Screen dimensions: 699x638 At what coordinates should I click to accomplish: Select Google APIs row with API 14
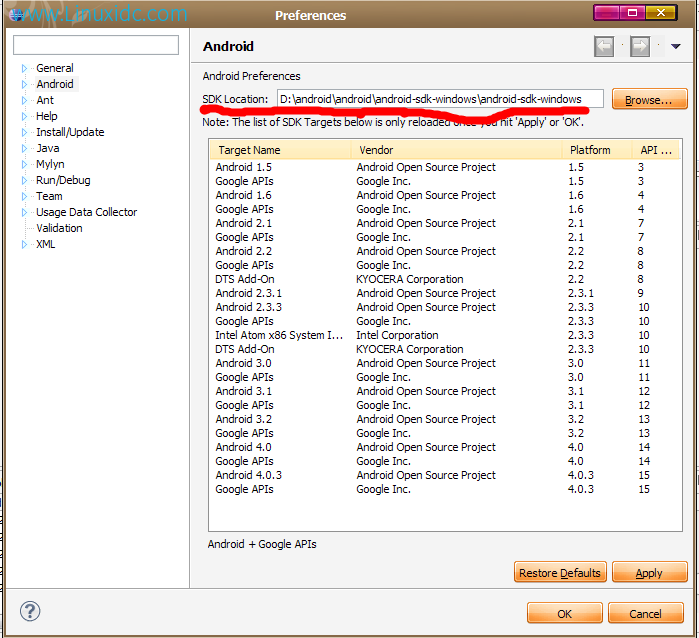445,461
